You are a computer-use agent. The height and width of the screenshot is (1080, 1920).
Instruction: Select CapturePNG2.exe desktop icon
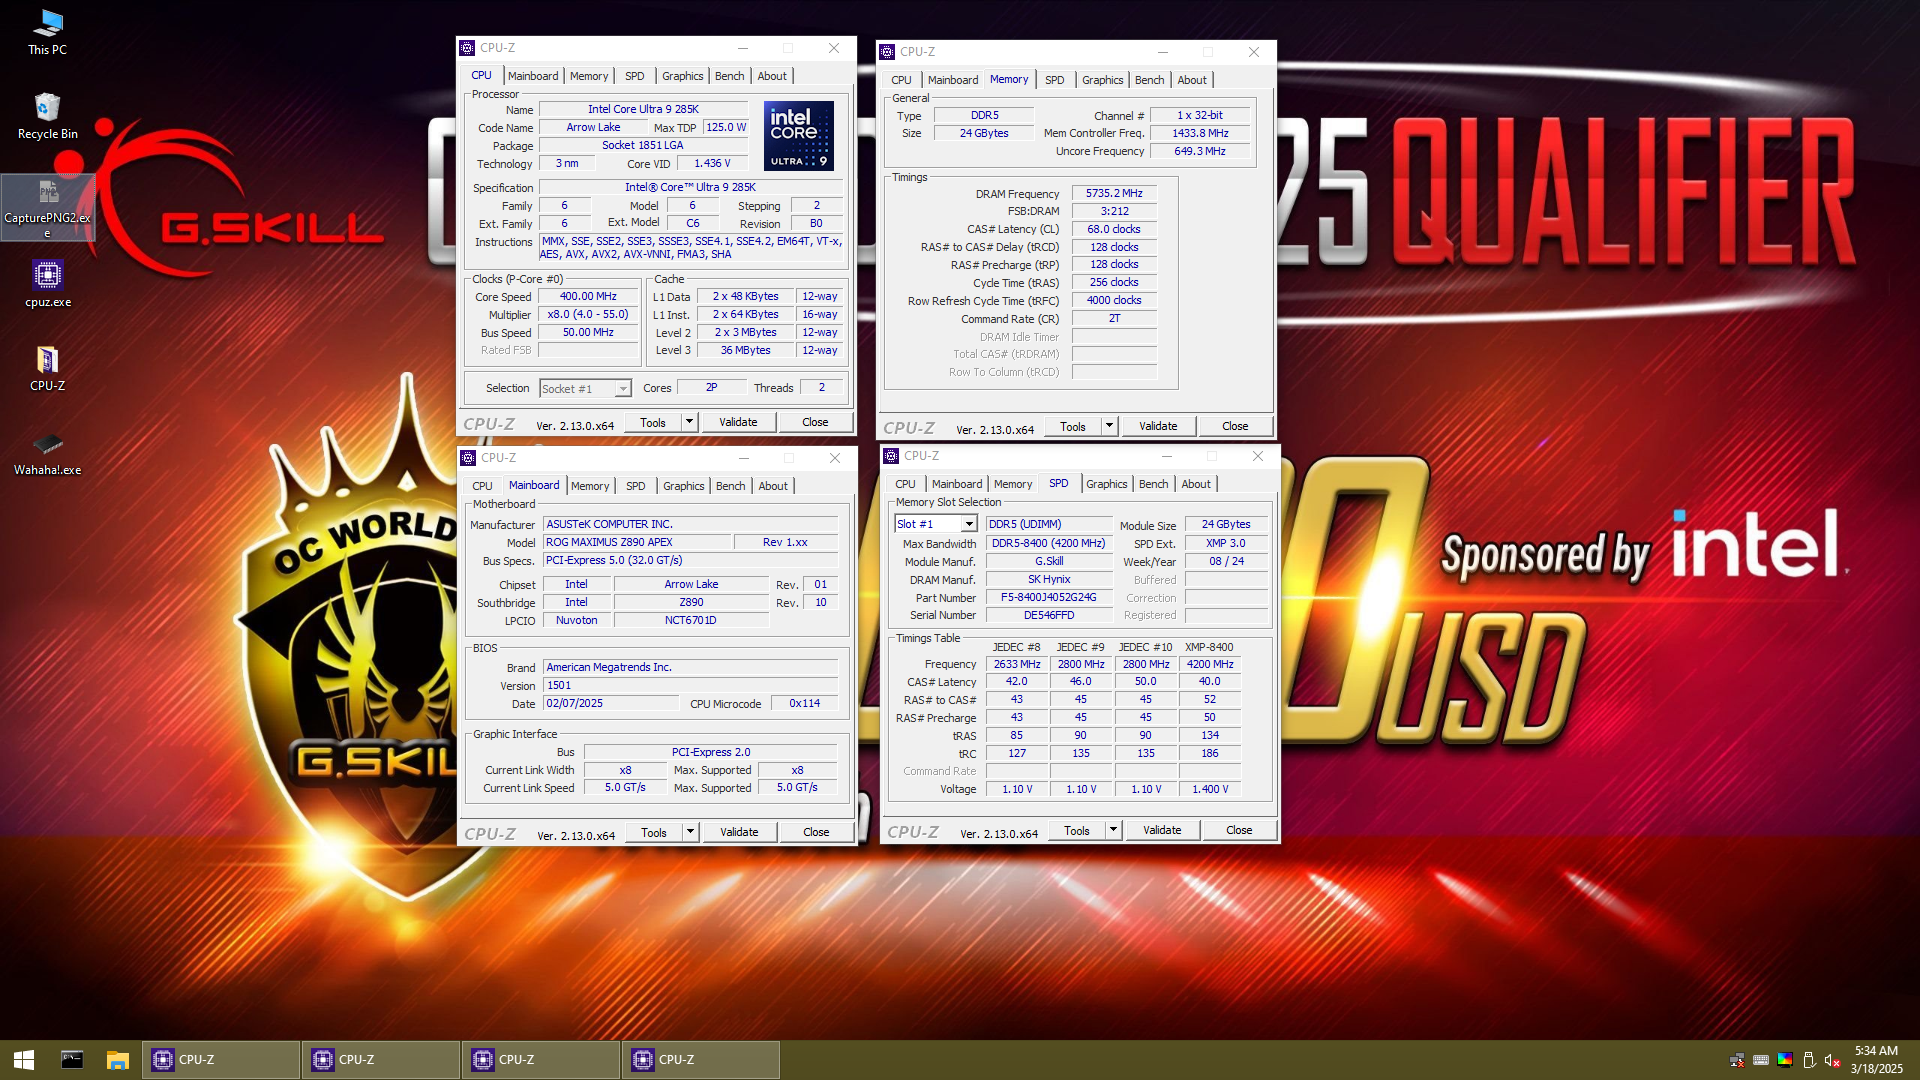click(x=47, y=208)
